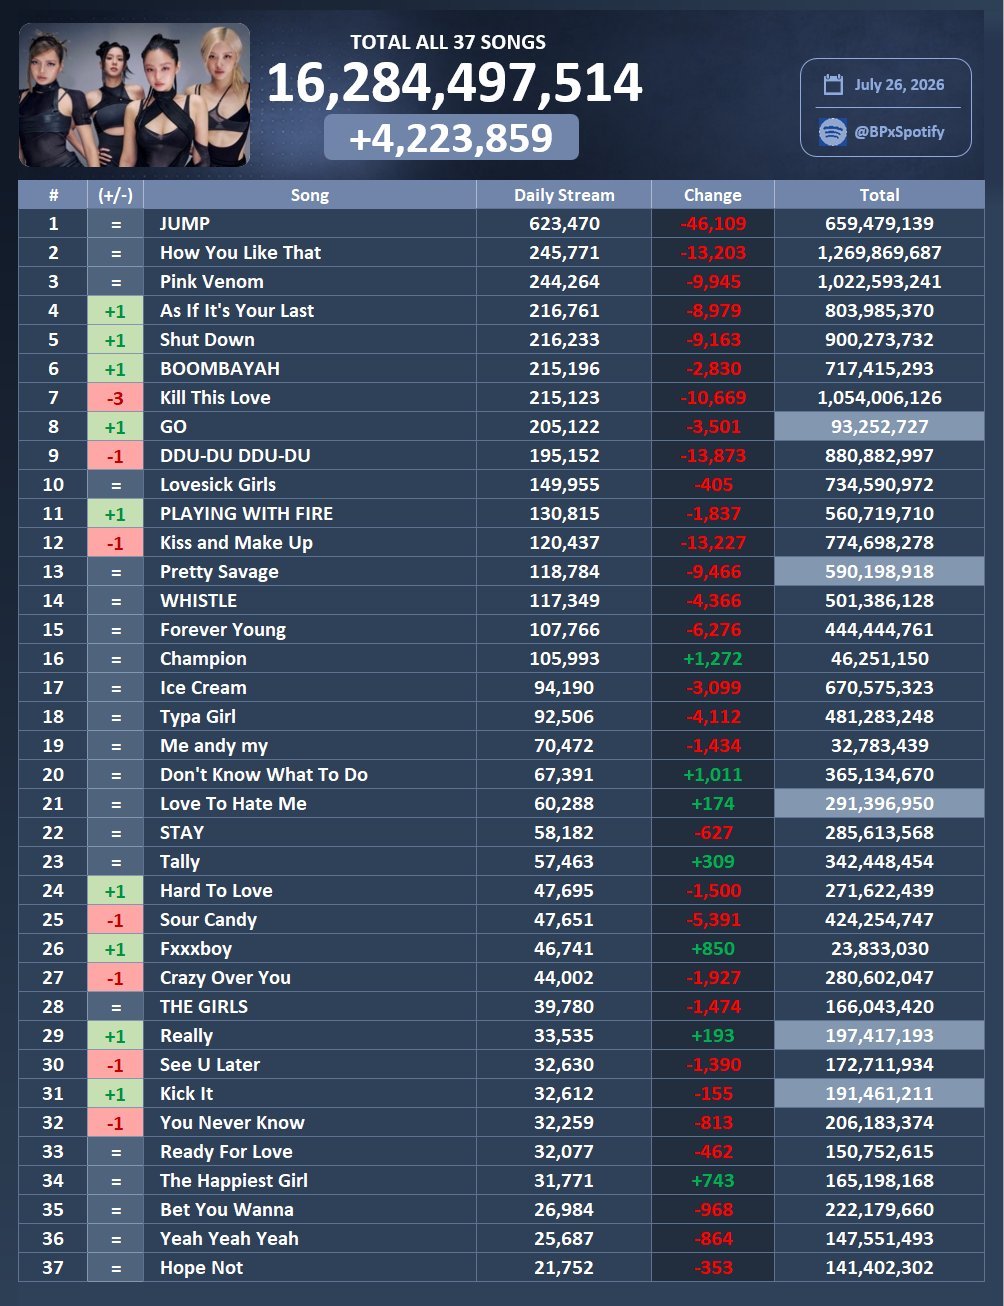Click the +4,223,859 daily gain badge

tap(451, 137)
